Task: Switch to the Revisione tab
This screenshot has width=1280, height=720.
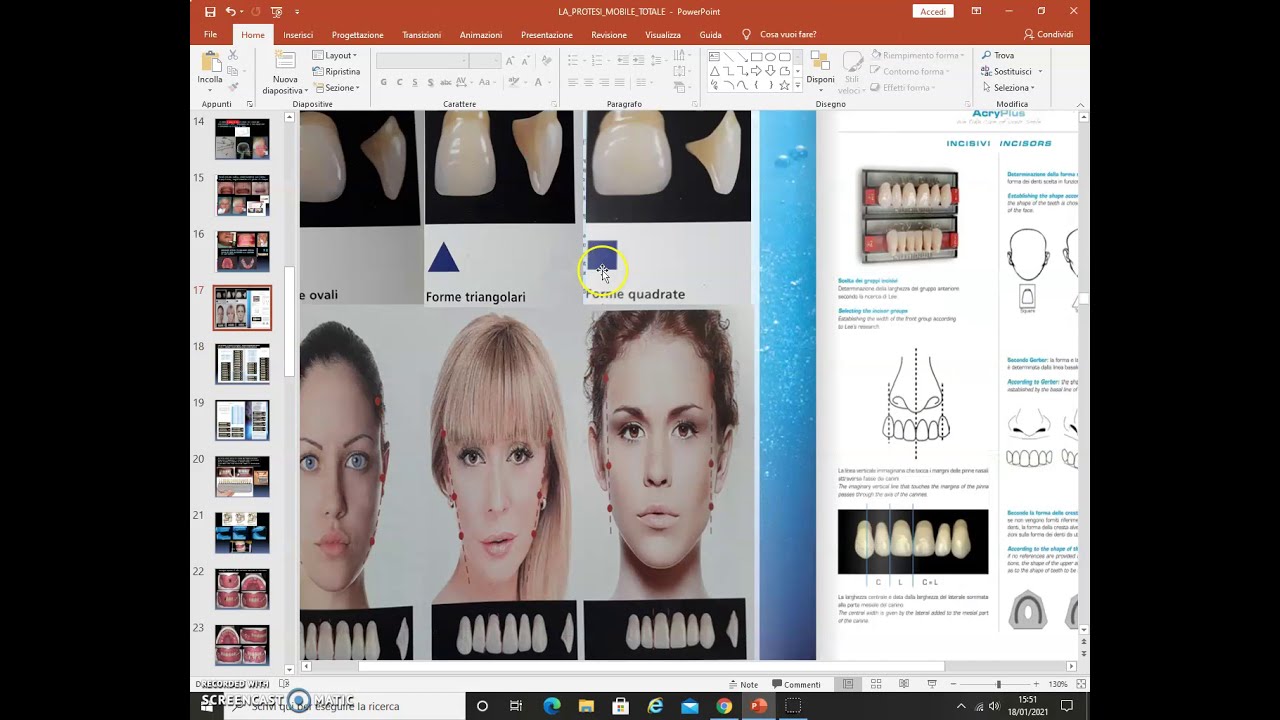Action: 609,34
